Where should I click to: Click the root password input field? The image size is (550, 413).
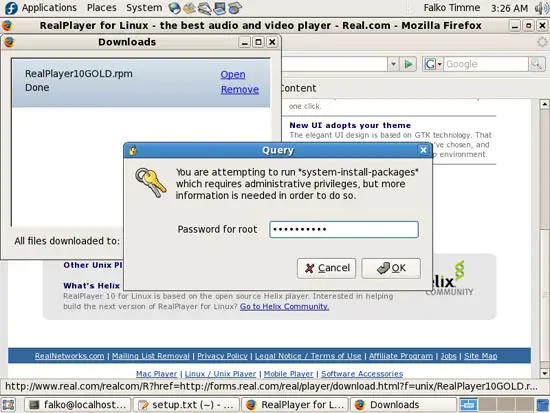[344, 229]
